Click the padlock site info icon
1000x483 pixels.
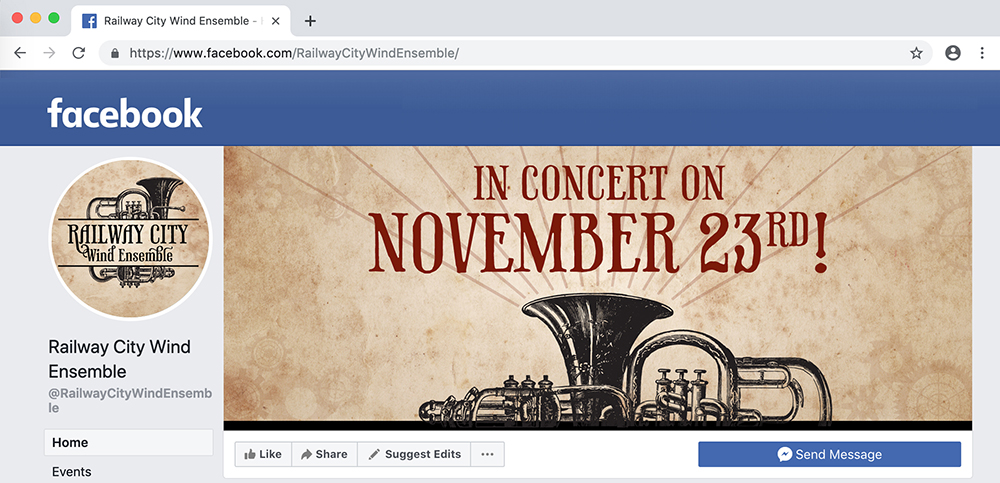(115, 53)
